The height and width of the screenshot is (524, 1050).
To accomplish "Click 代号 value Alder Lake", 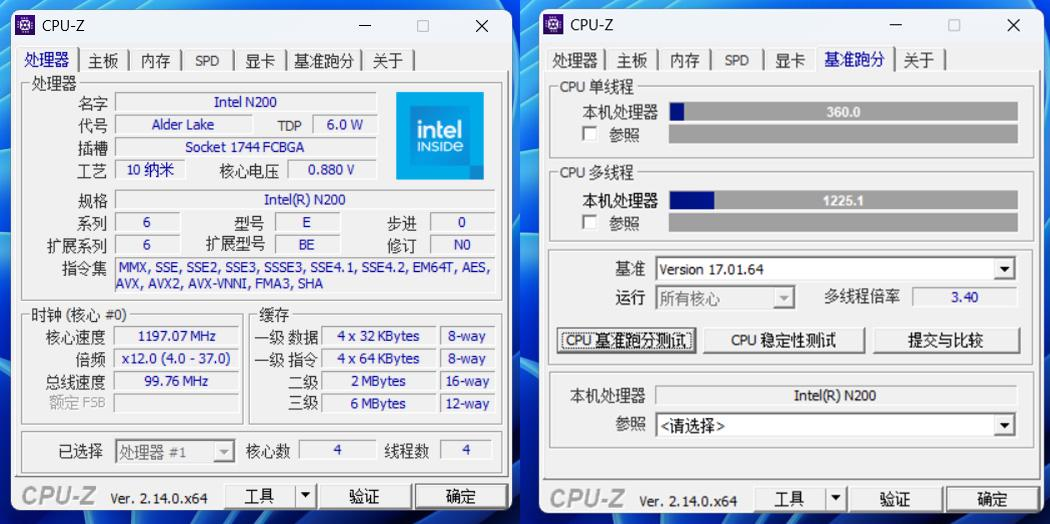I will [183, 124].
